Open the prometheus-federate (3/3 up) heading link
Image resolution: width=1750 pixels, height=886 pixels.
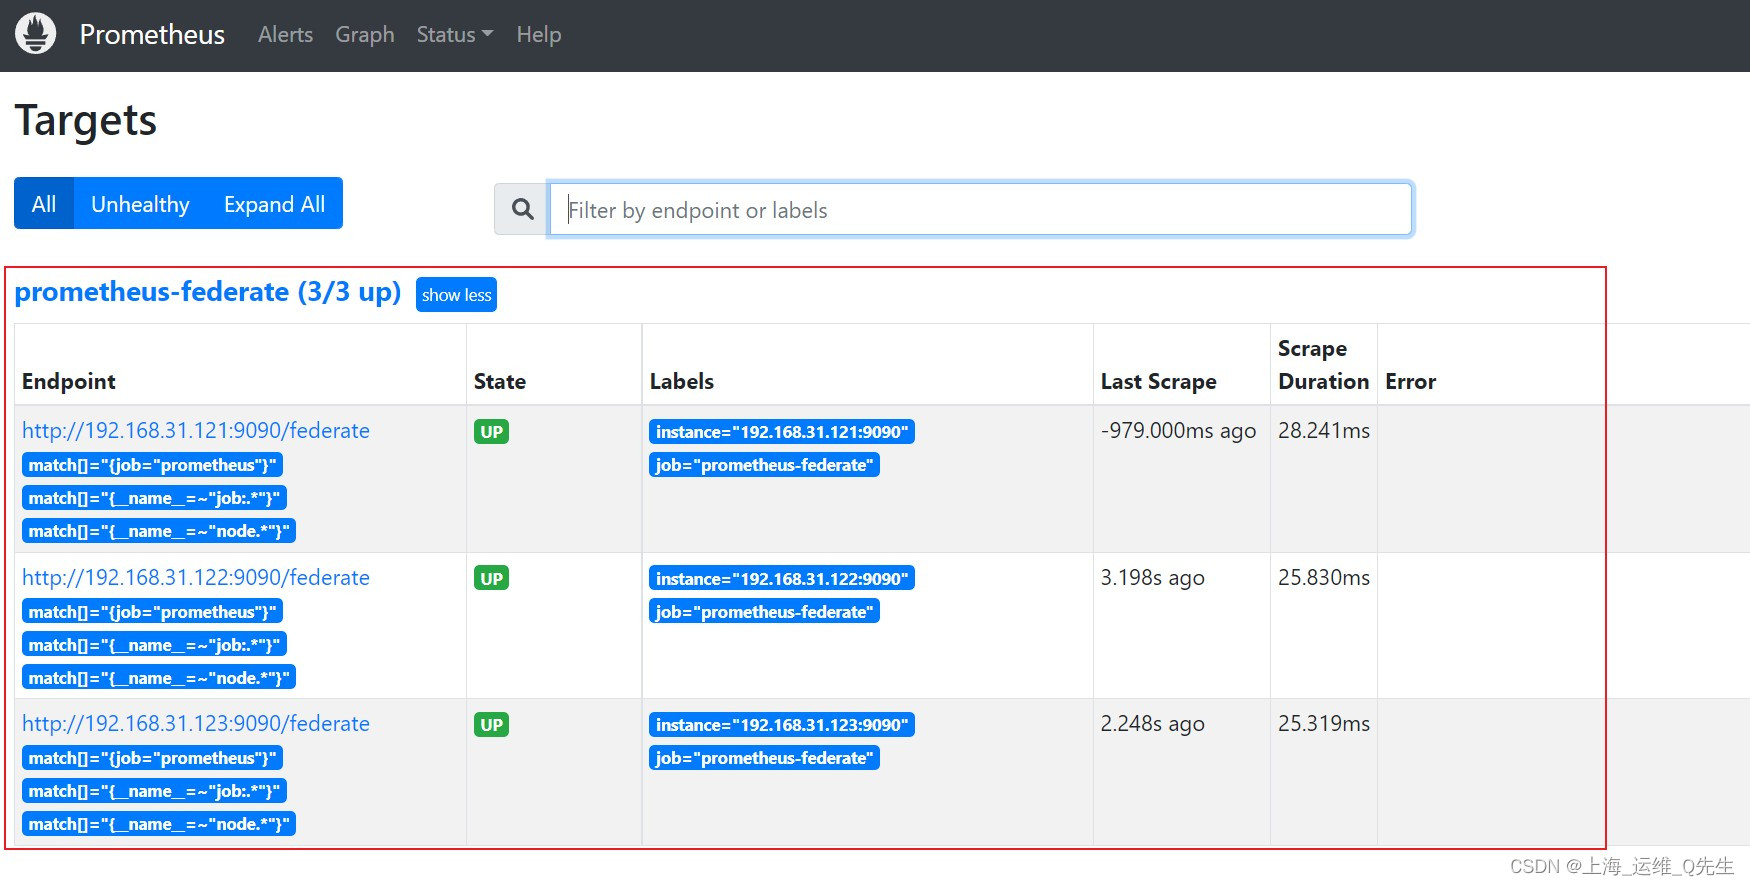pyautogui.click(x=208, y=292)
